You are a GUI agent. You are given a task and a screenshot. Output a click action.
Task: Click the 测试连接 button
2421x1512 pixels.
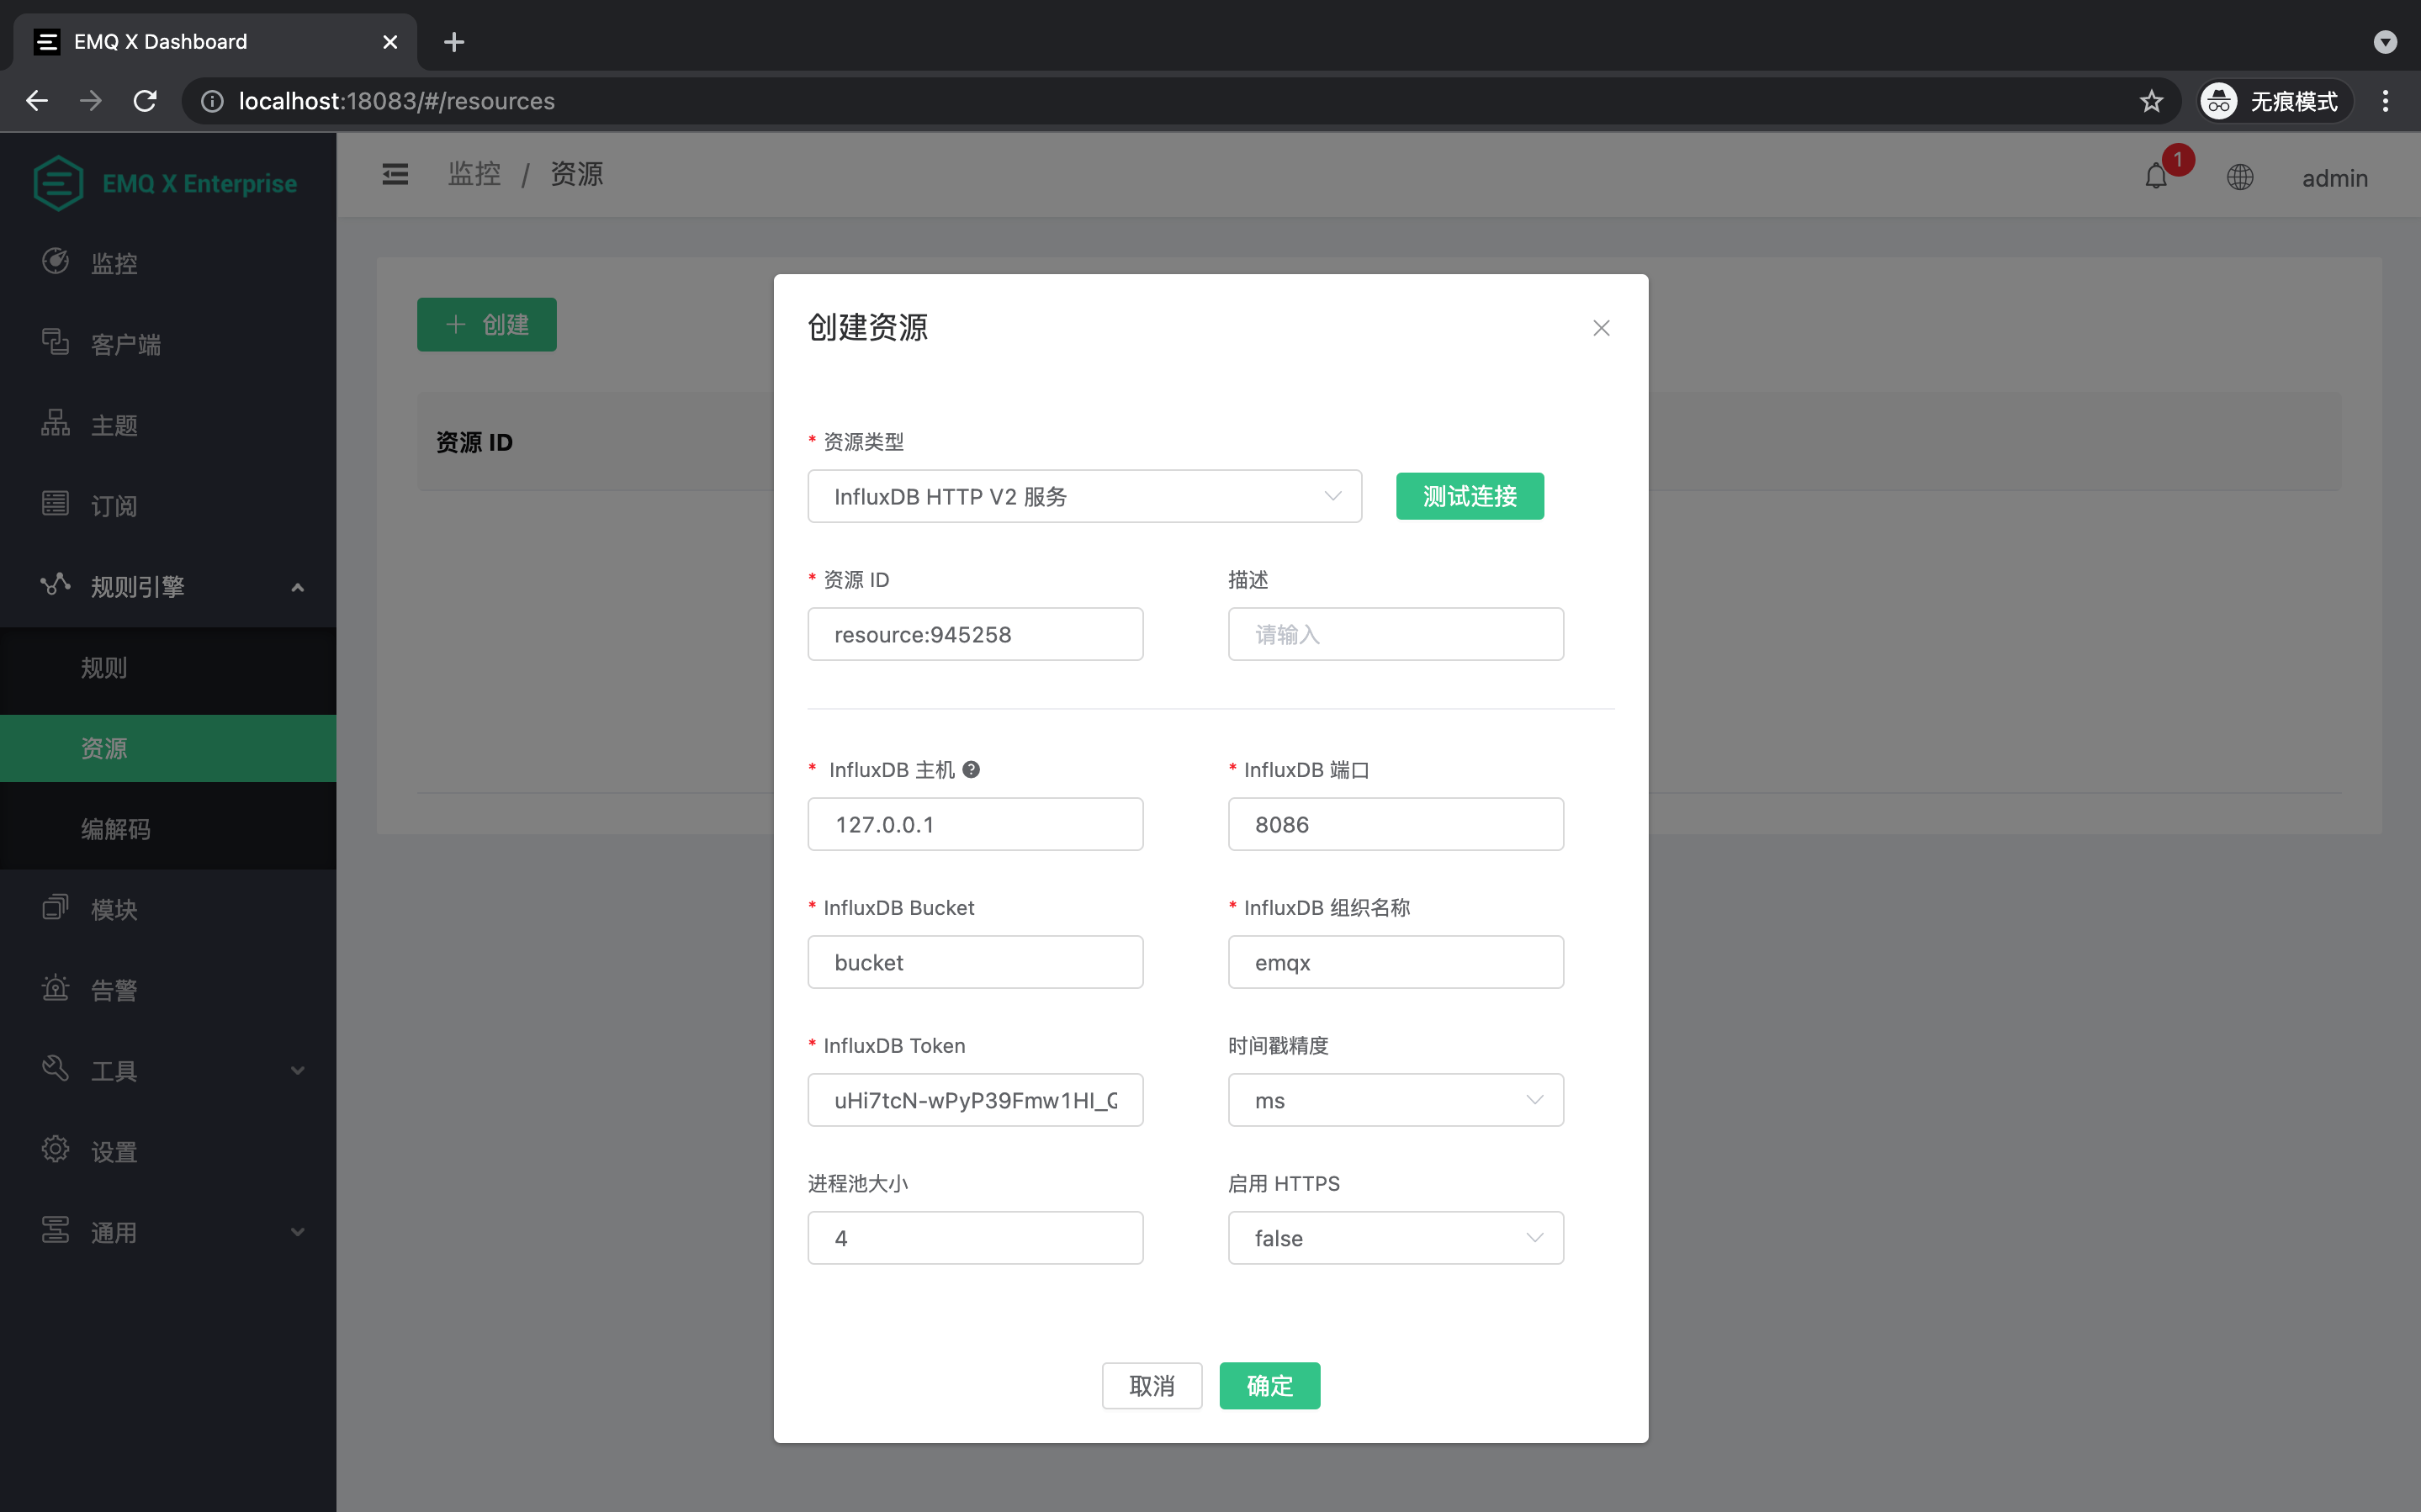(x=1468, y=496)
